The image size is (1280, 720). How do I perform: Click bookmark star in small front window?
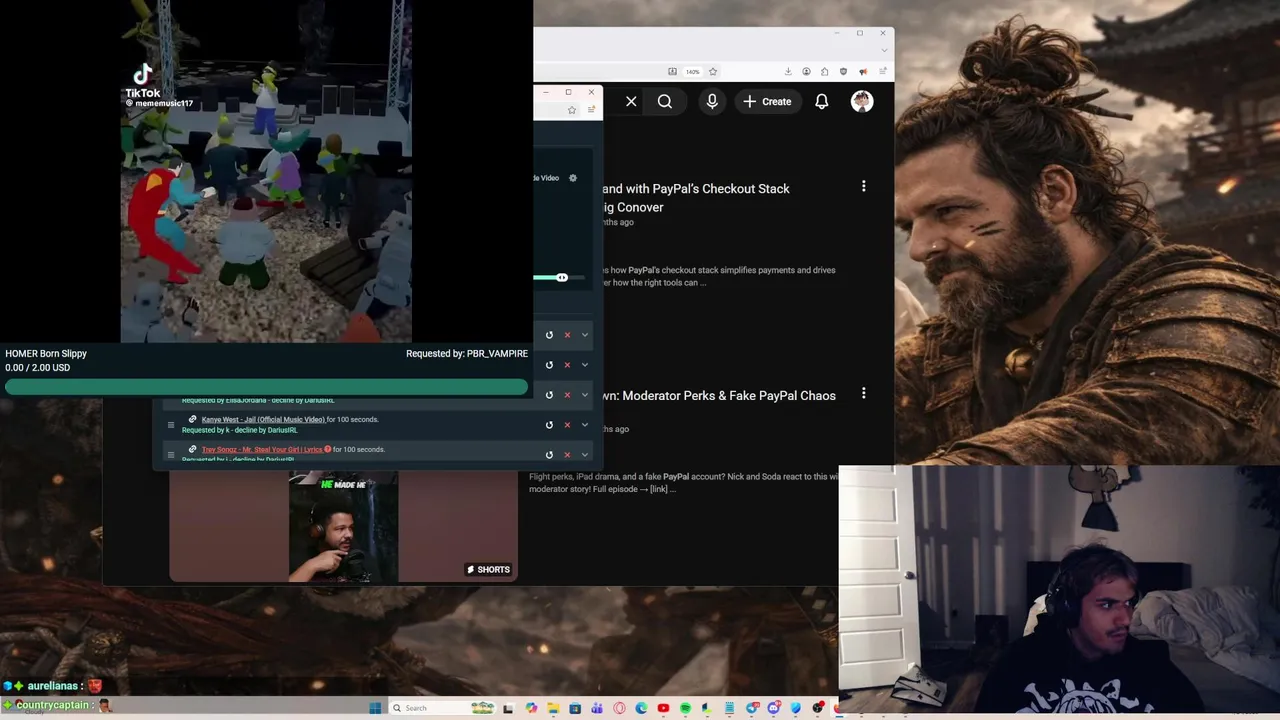(572, 110)
